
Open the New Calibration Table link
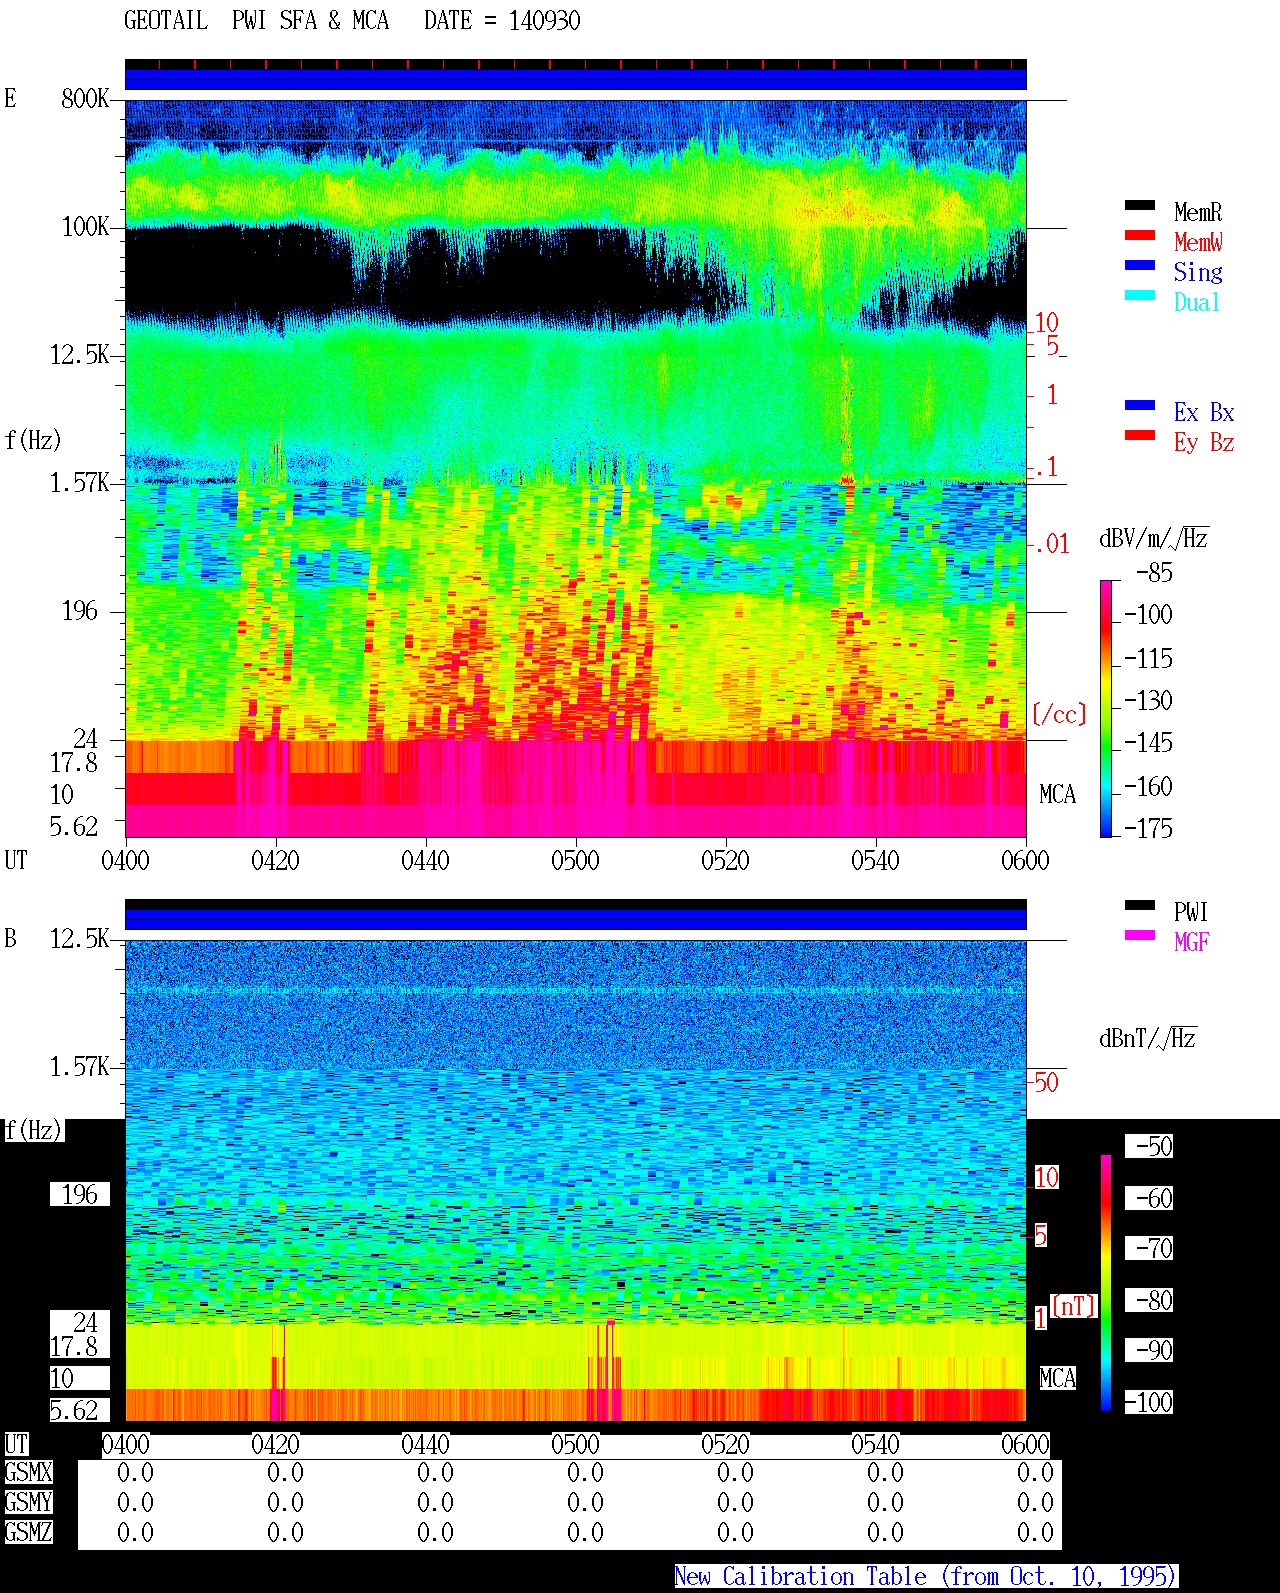(x=926, y=1577)
